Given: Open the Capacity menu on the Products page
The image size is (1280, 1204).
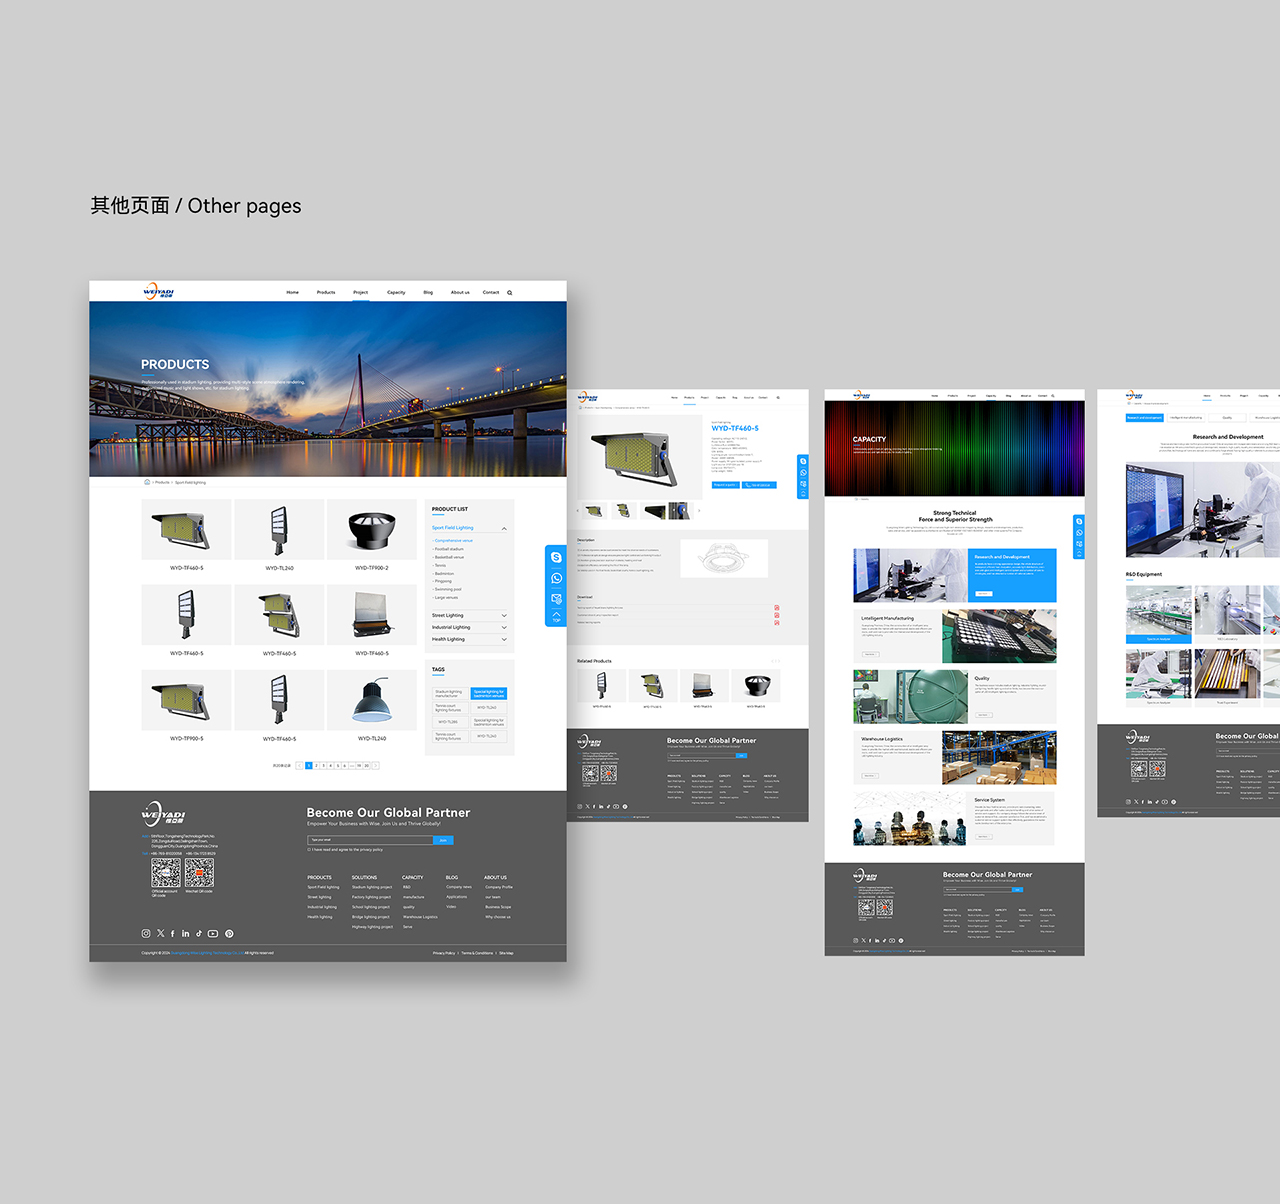Looking at the screenshot, I should point(396,293).
